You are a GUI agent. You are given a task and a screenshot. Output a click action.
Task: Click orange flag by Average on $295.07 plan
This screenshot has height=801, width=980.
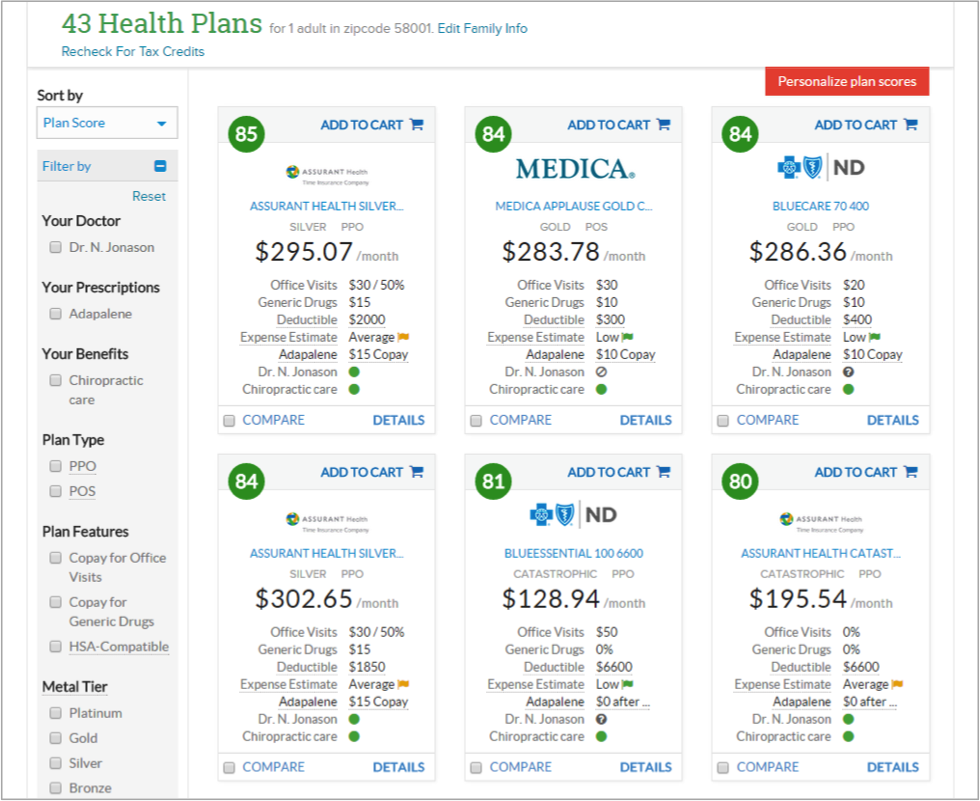point(403,337)
